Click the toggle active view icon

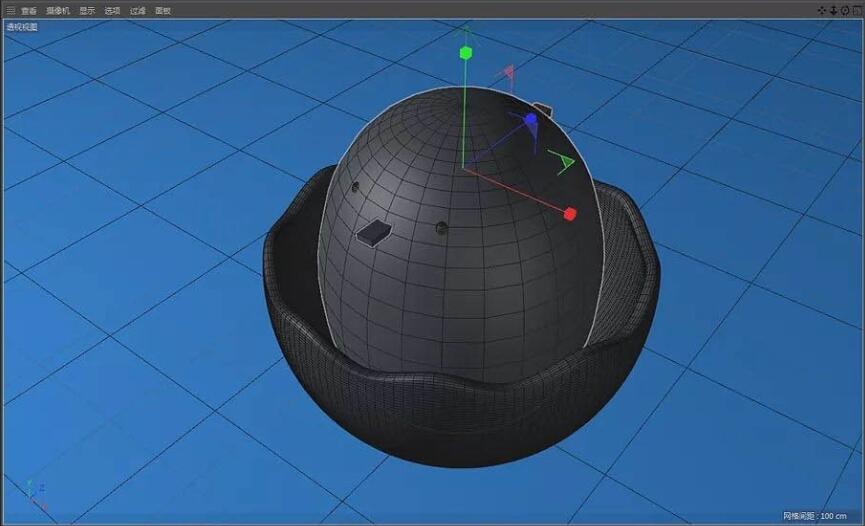[857, 10]
